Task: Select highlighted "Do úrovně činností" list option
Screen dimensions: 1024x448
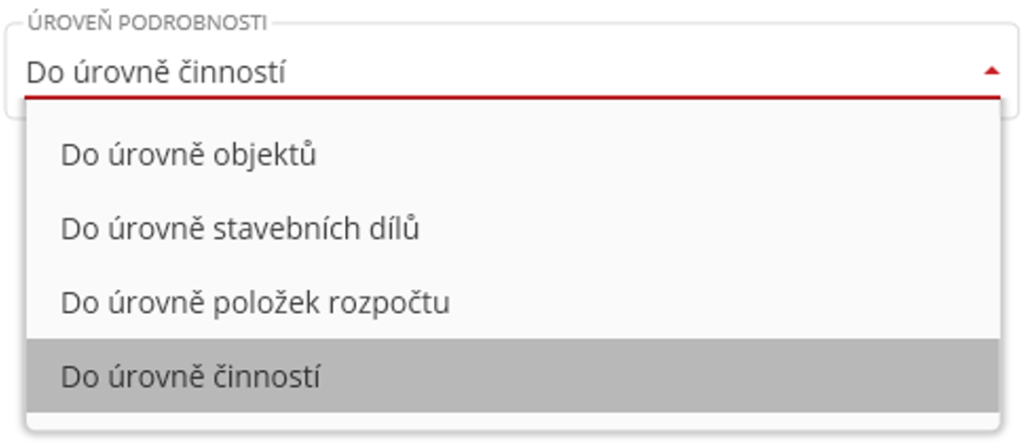Action: (x=190, y=377)
